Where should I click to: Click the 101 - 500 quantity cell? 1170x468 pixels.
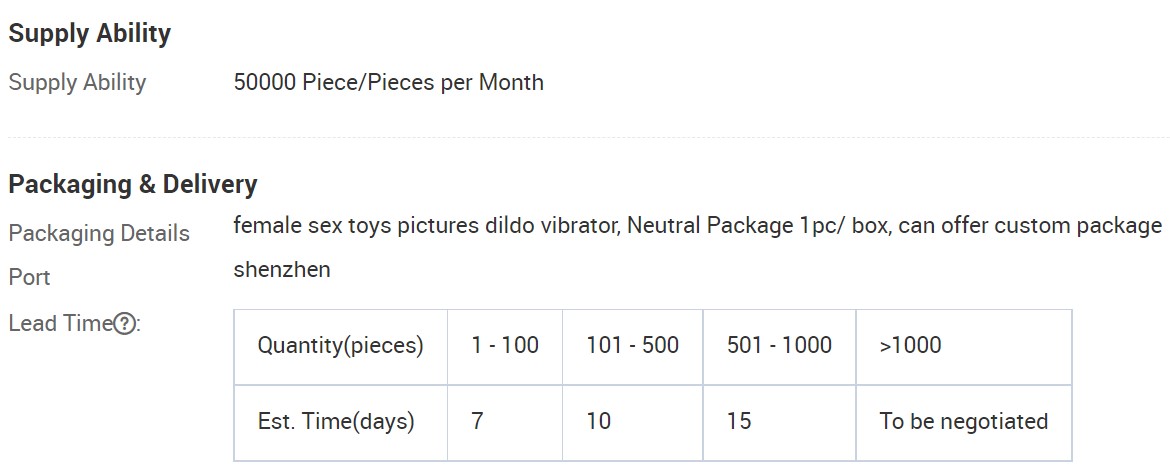(633, 347)
